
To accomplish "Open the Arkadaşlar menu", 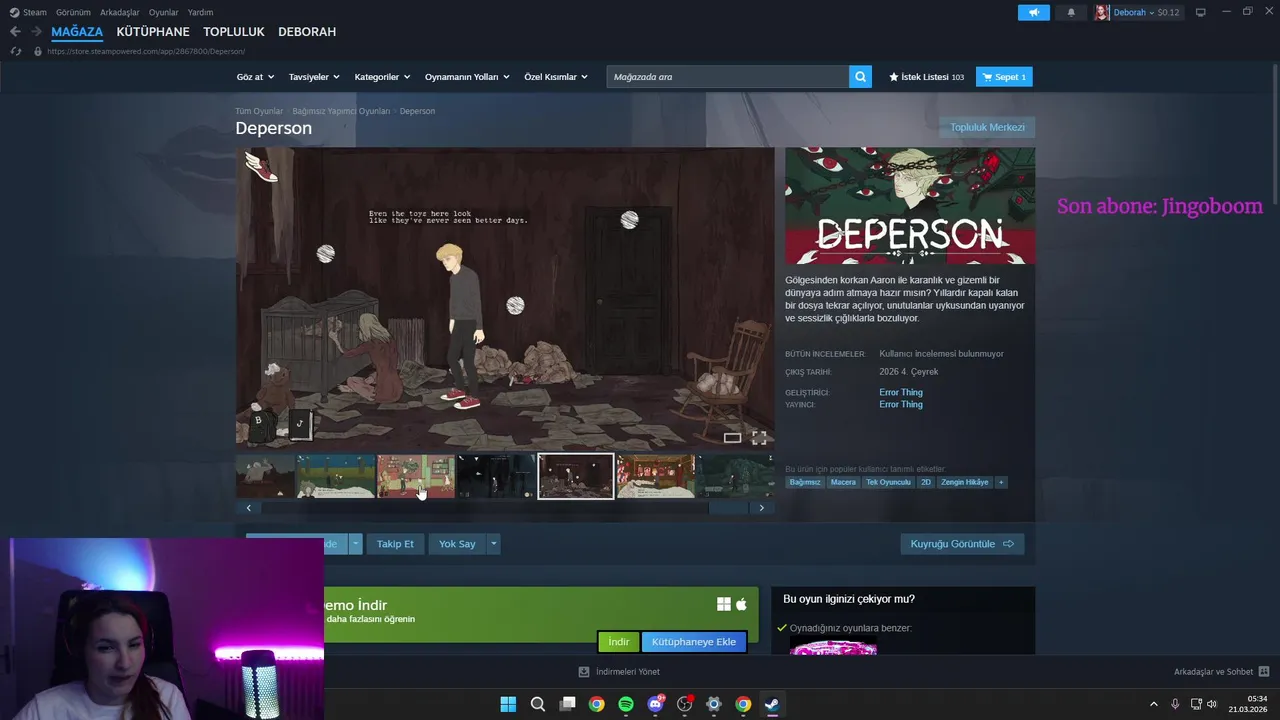I will click(120, 12).
